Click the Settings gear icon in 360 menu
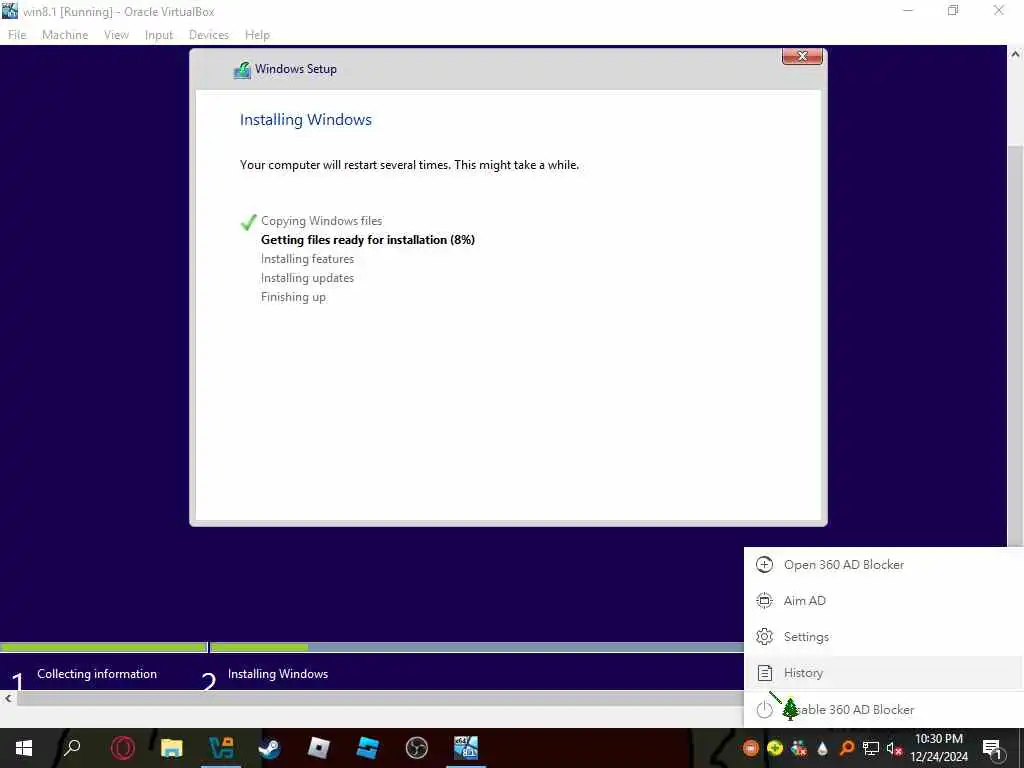 (764, 636)
